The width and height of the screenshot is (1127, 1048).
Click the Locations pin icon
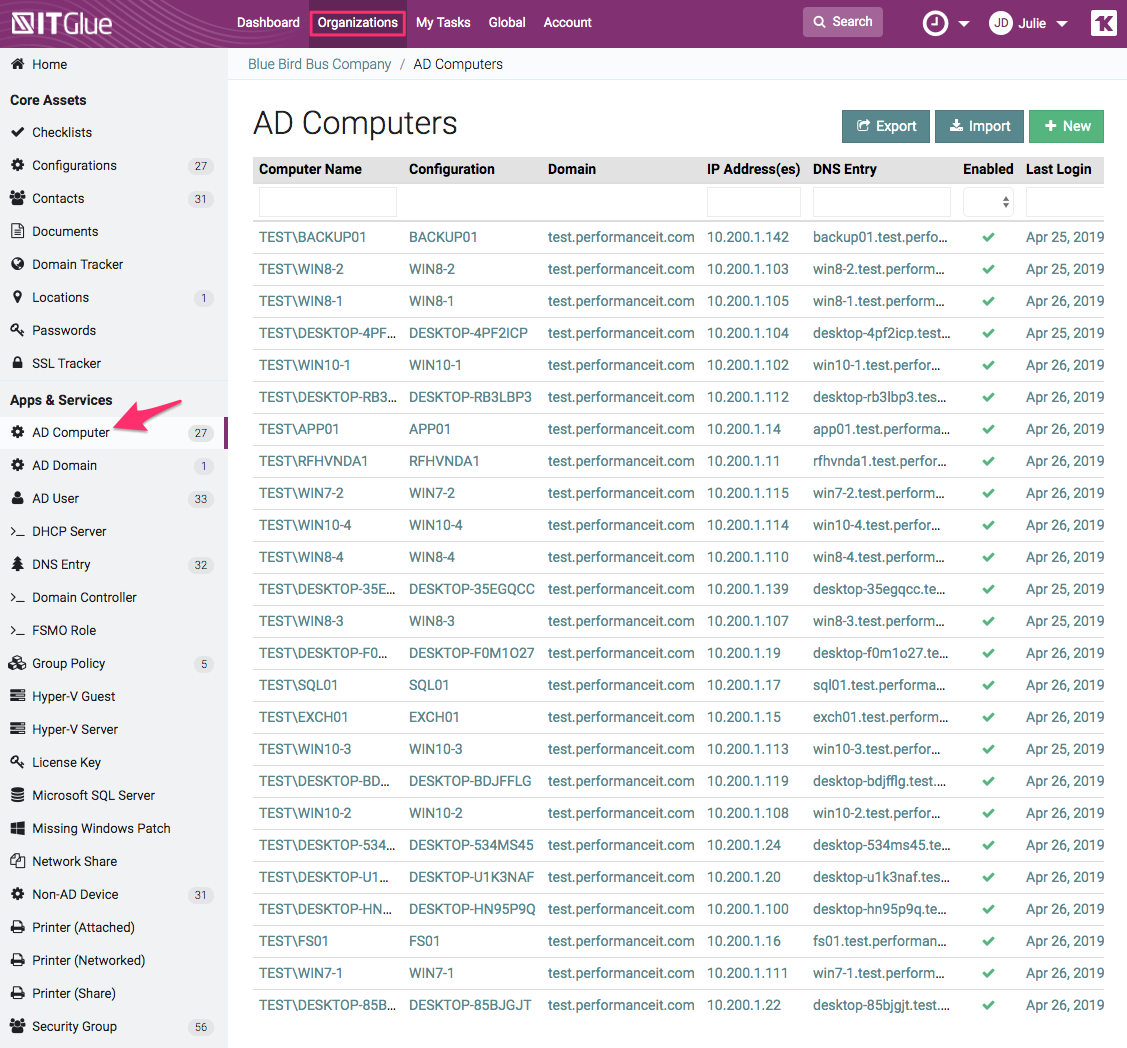click(17, 298)
